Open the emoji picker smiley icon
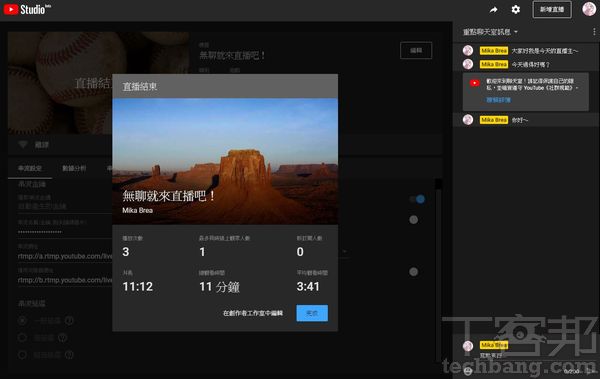This screenshot has height=379, width=600. (468, 371)
